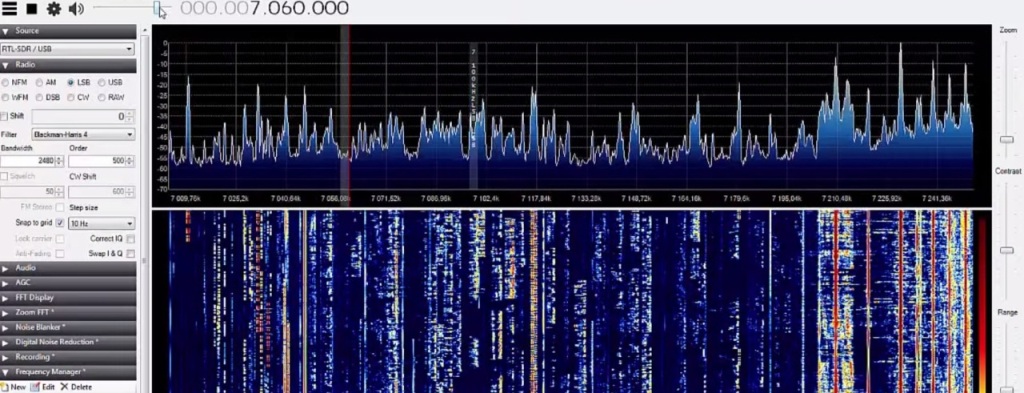This screenshot has width=1024, height=393.
Task: Mute audio with the speaker icon
Action: (76, 8)
